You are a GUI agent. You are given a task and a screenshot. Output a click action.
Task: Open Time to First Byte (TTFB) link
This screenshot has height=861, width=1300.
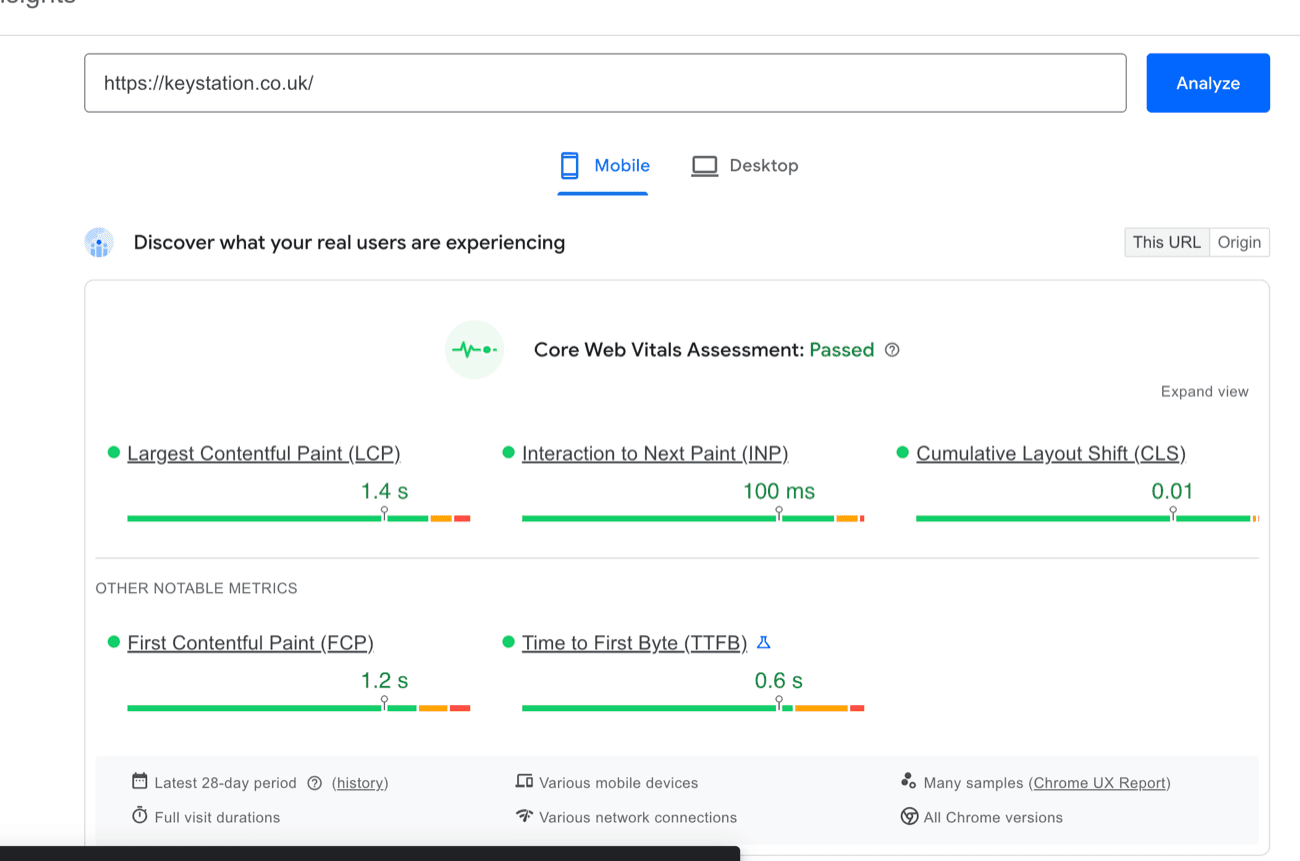click(x=634, y=643)
